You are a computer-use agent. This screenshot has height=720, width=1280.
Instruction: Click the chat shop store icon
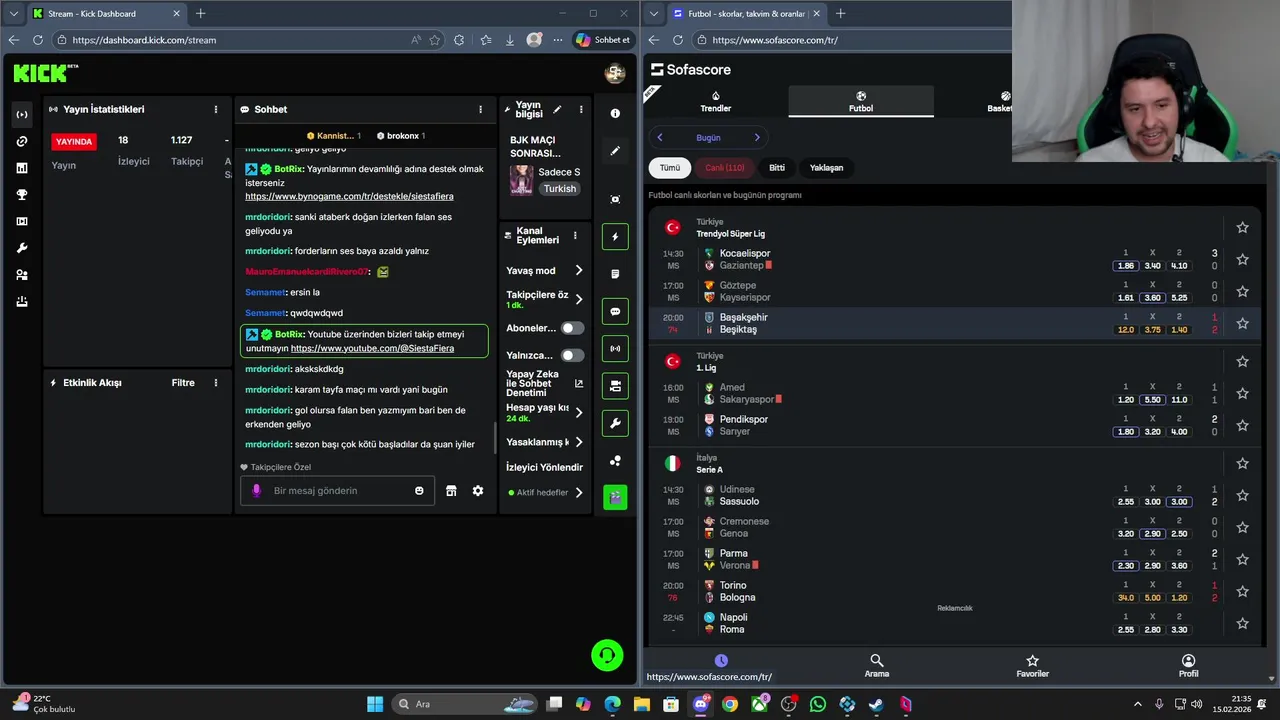coord(451,491)
